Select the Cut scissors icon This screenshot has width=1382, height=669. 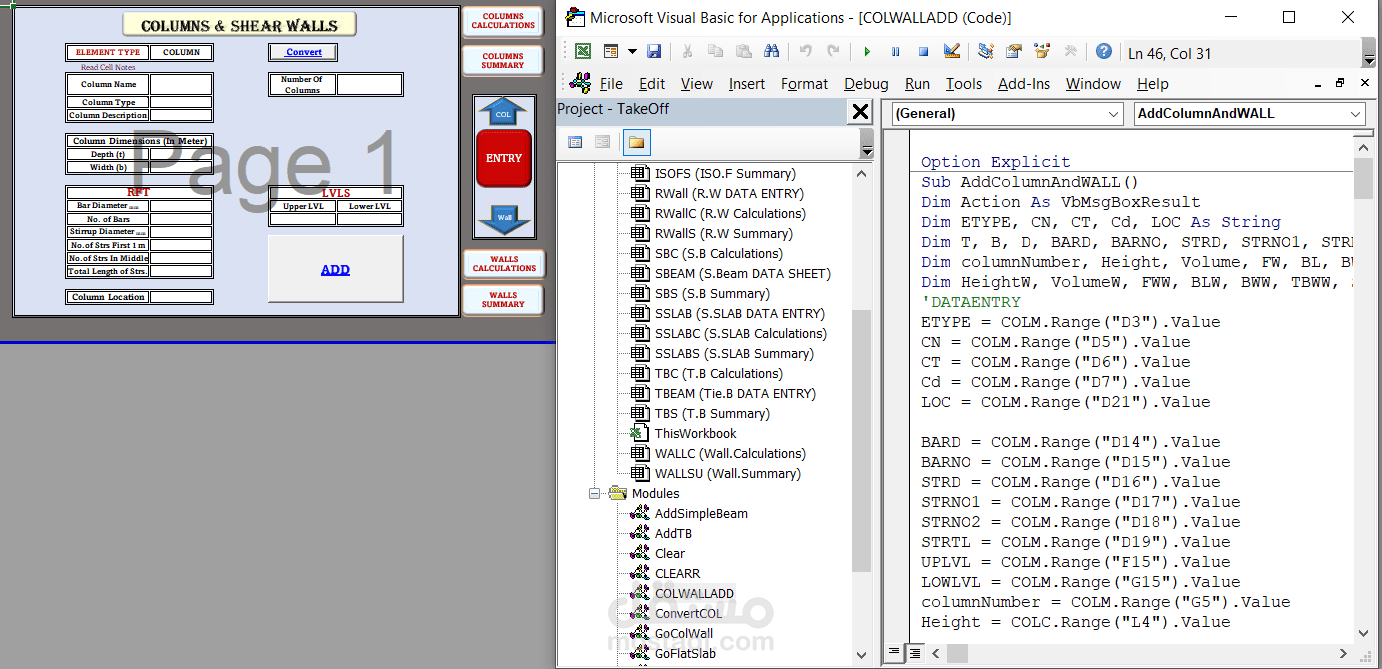687,51
